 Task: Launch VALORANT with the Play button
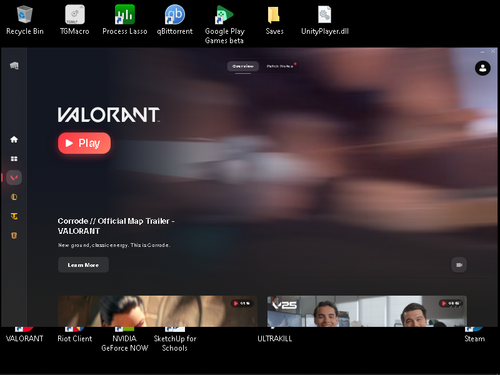click(x=84, y=143)
